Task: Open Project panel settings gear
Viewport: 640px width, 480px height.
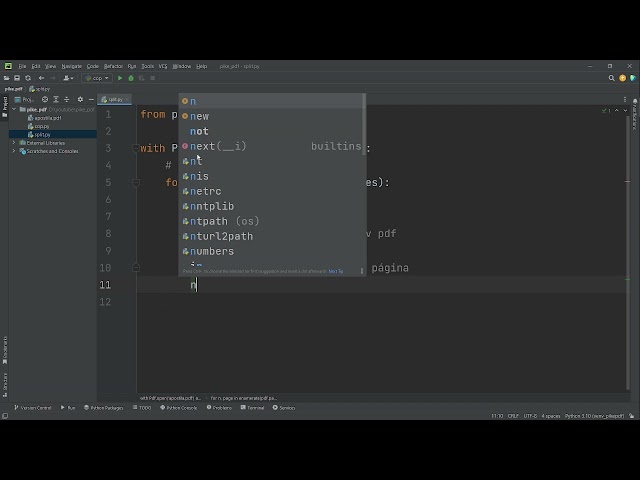Action: tap(80, 100)
